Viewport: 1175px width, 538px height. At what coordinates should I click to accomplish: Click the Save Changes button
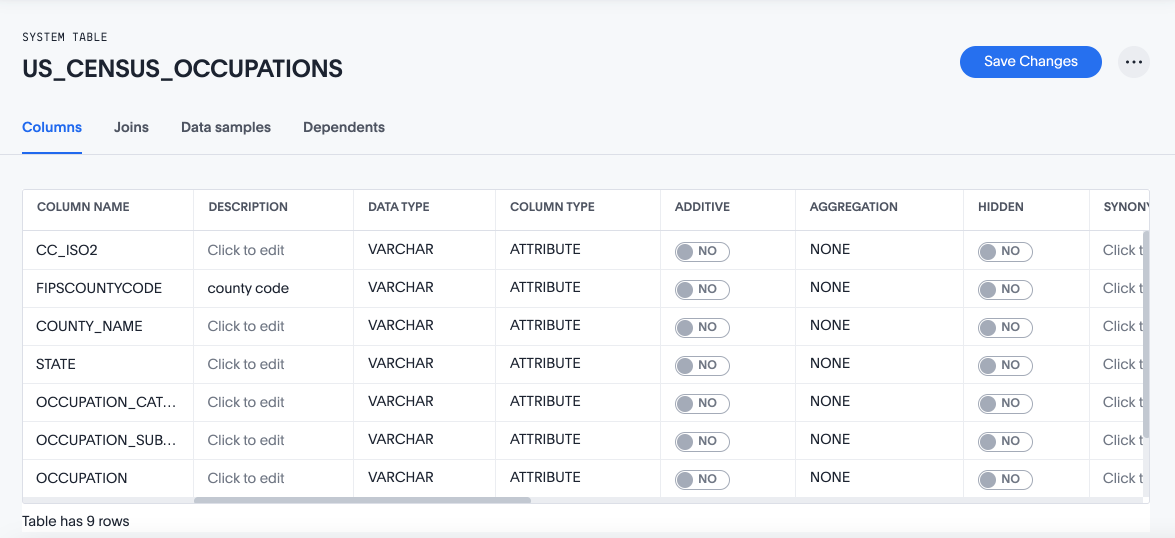[1030, 62]
